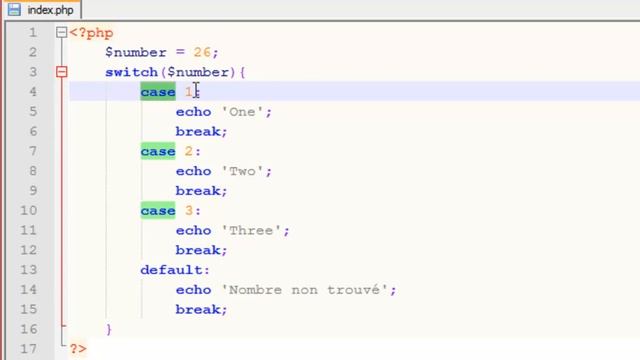
Task: Click the save icon on index.php tab
Action: [14, 10]
